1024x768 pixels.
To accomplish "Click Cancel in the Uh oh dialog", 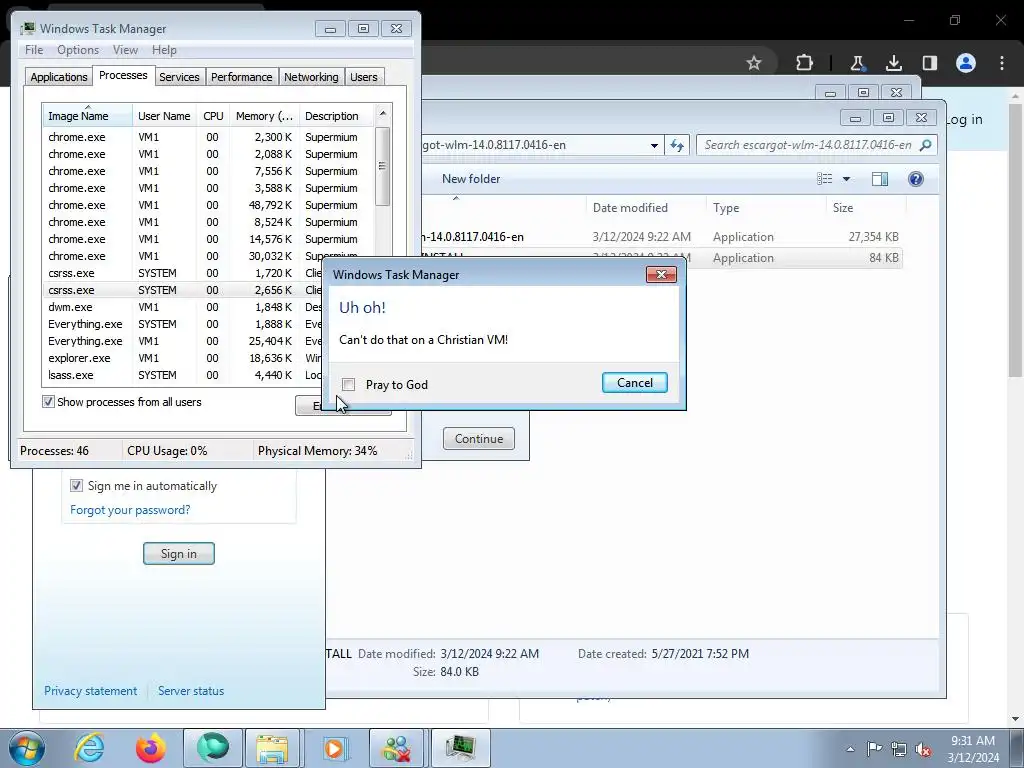I will [x=634, y=383].
